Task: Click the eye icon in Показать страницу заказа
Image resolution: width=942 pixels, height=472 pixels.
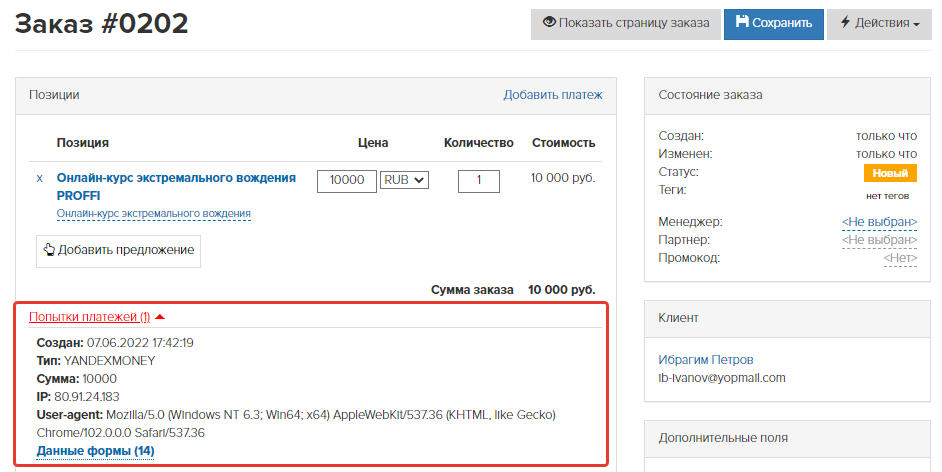Action: click(x=549, y=22)
